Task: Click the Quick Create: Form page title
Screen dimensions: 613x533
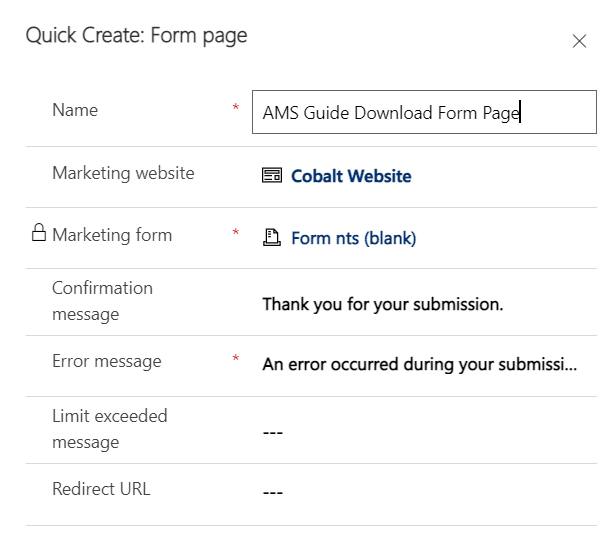Action: (136, 36)
